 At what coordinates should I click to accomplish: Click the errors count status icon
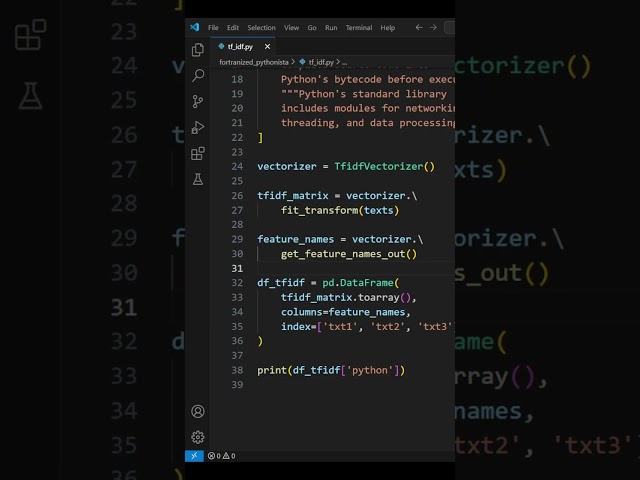[x=214, y=456]
